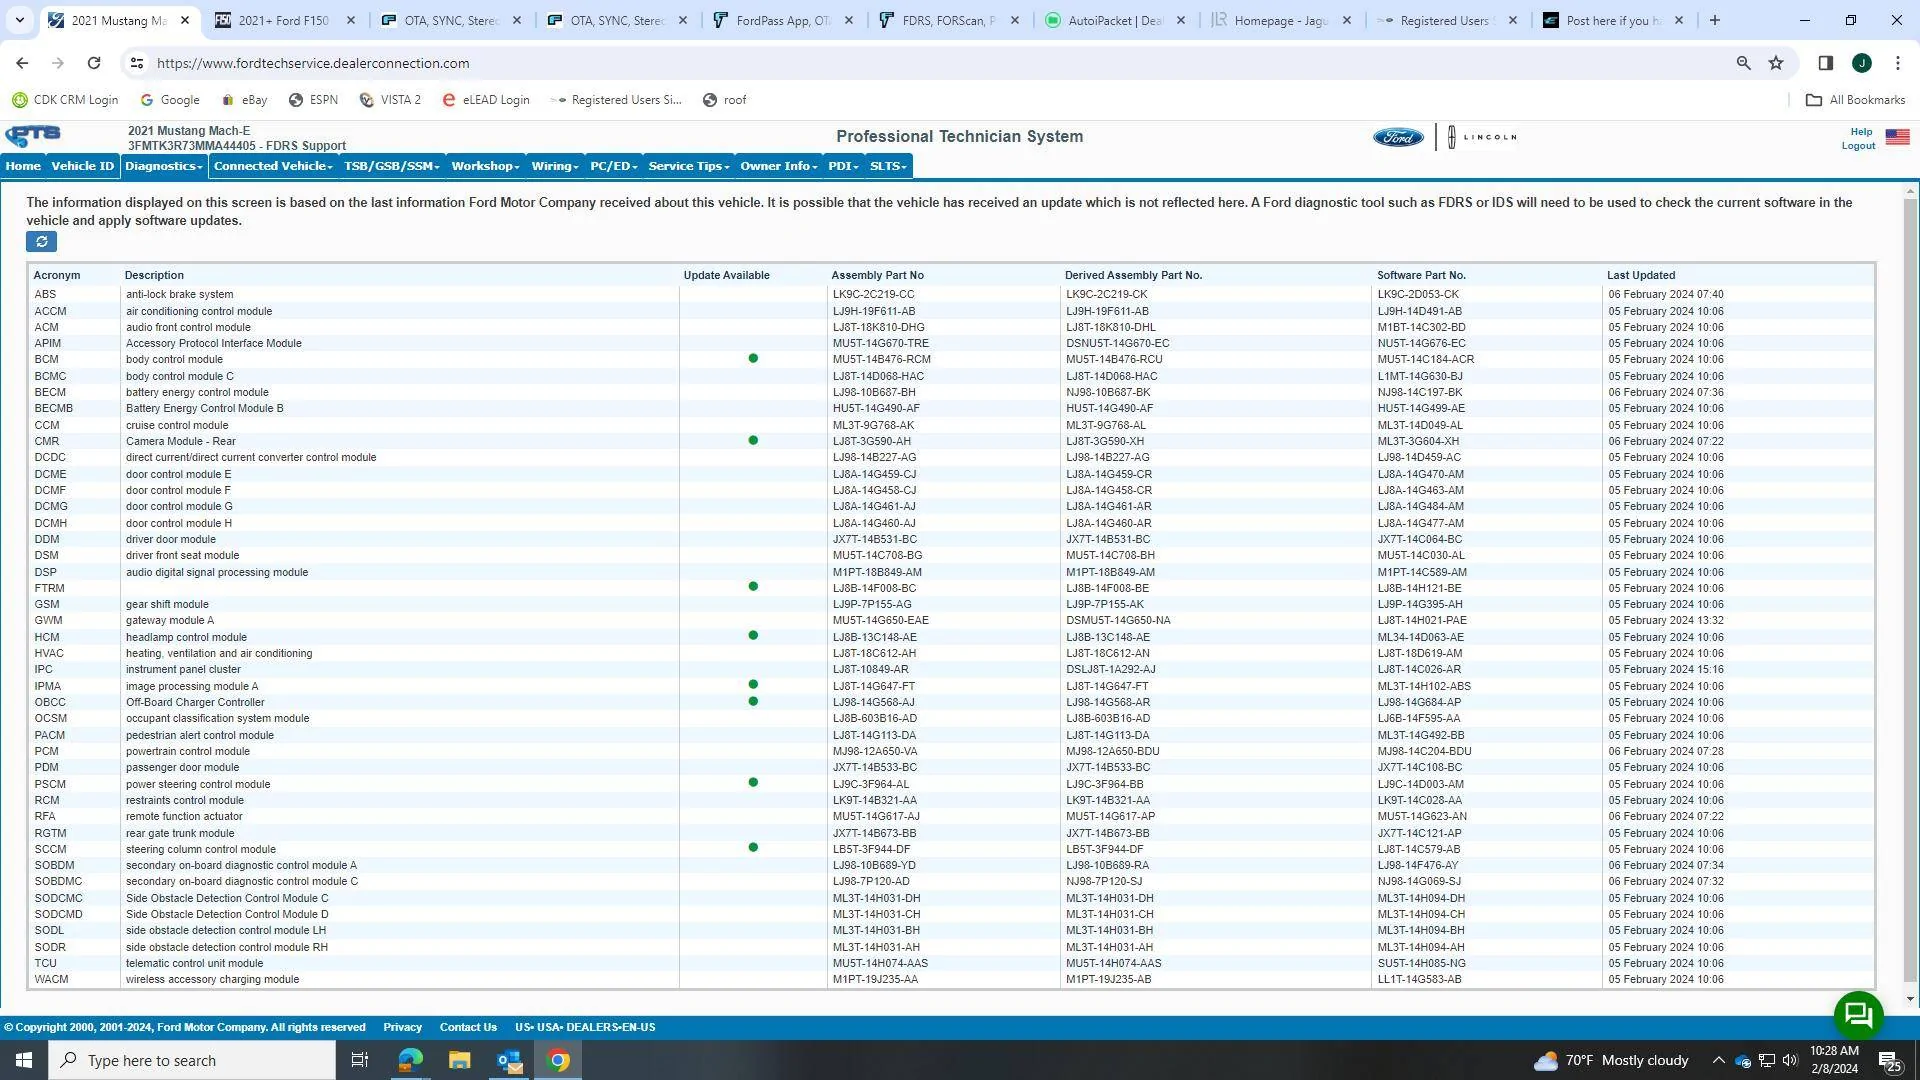Switch to the AutoiPacket tab
This screenshot has width=1920, height=1080.
(x=1115, y=20)
